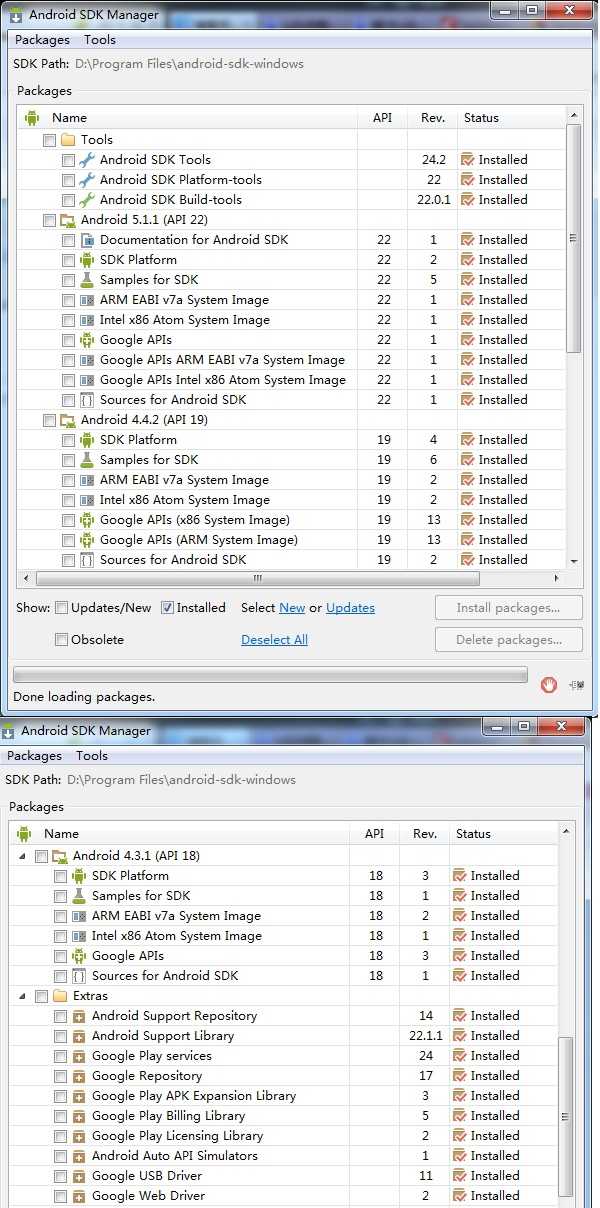Screen dimensions: 600x1208
Task: Click the Google APIs (x86 System Image) icon
Action: coord(87,520)
